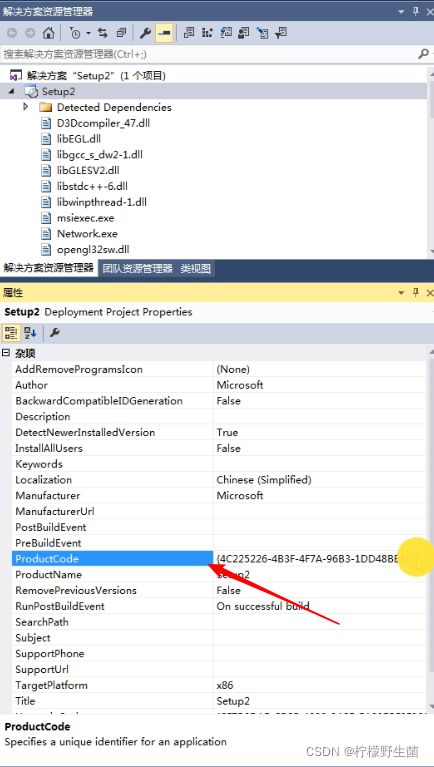Select libEGL.dll file
Viewport: 434px width, 767px height.
79,139
